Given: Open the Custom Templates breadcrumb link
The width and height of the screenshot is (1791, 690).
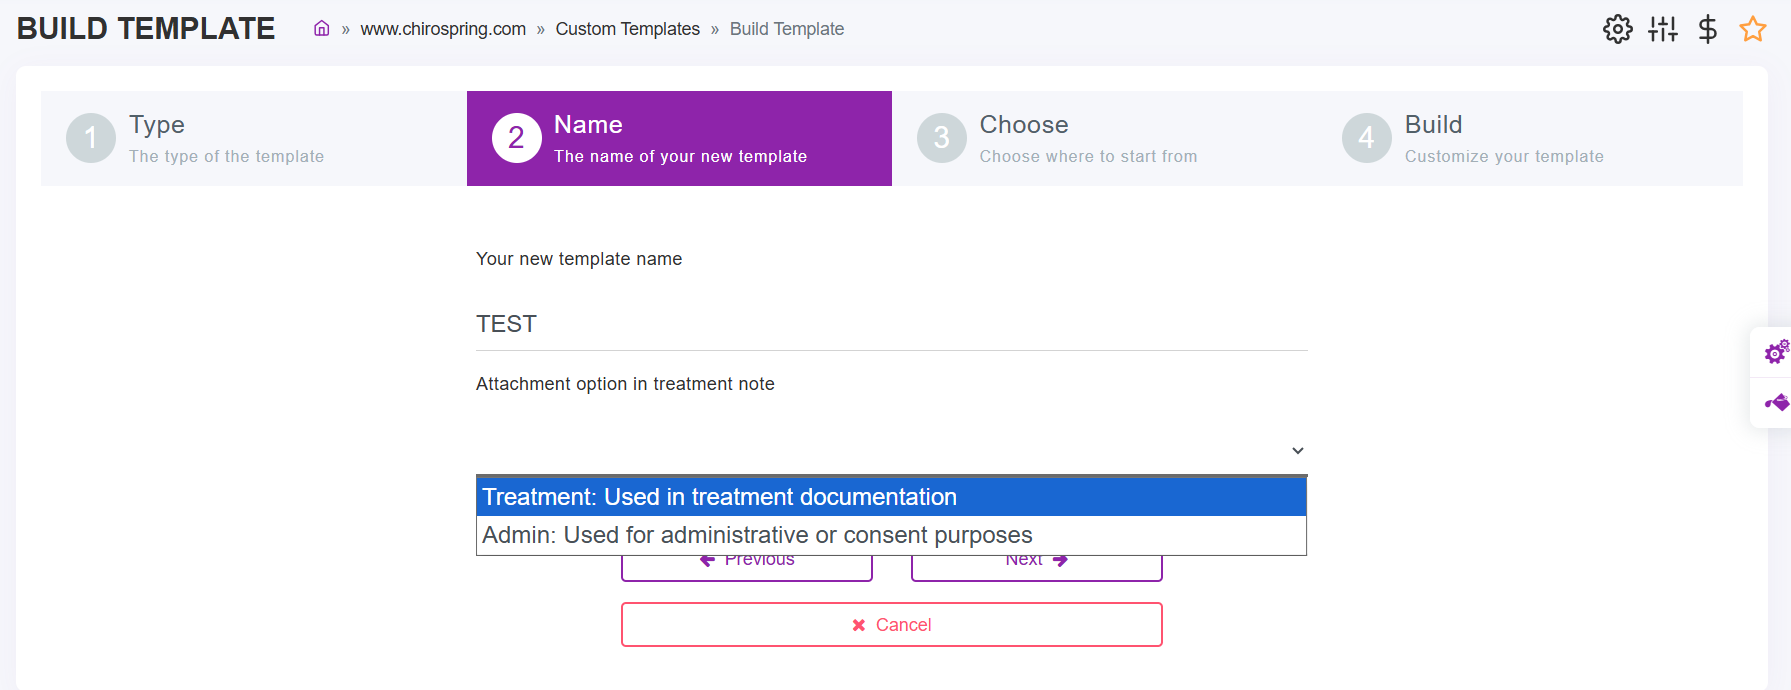Looking at the screenshot, I should tap(627, 29).
